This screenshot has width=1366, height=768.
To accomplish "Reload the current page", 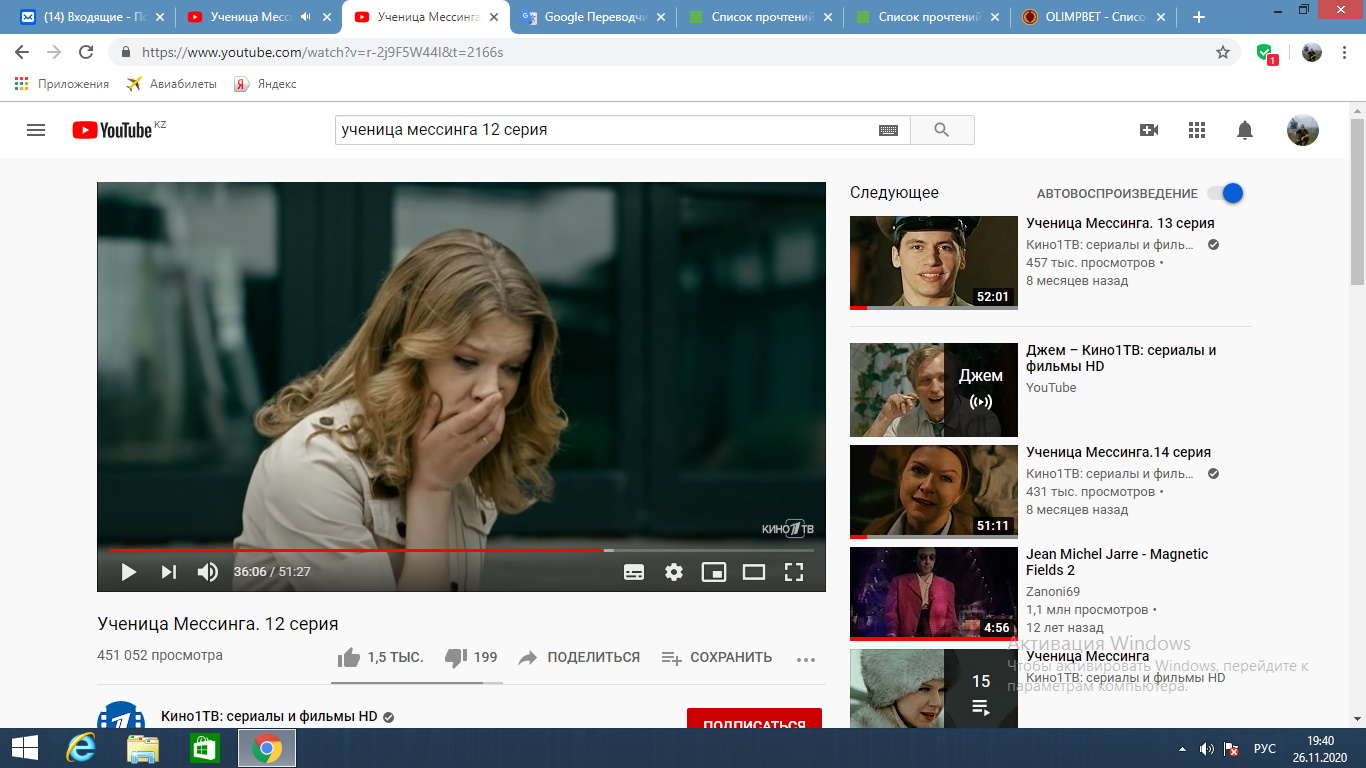I will [86, 52].
